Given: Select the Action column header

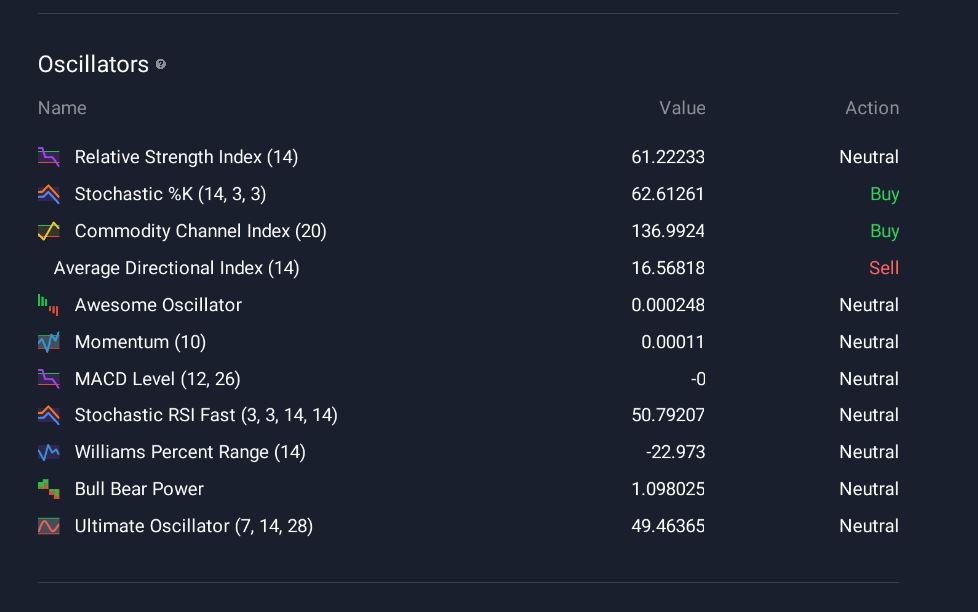Looking at the screenshot, I should click(871, 108).
